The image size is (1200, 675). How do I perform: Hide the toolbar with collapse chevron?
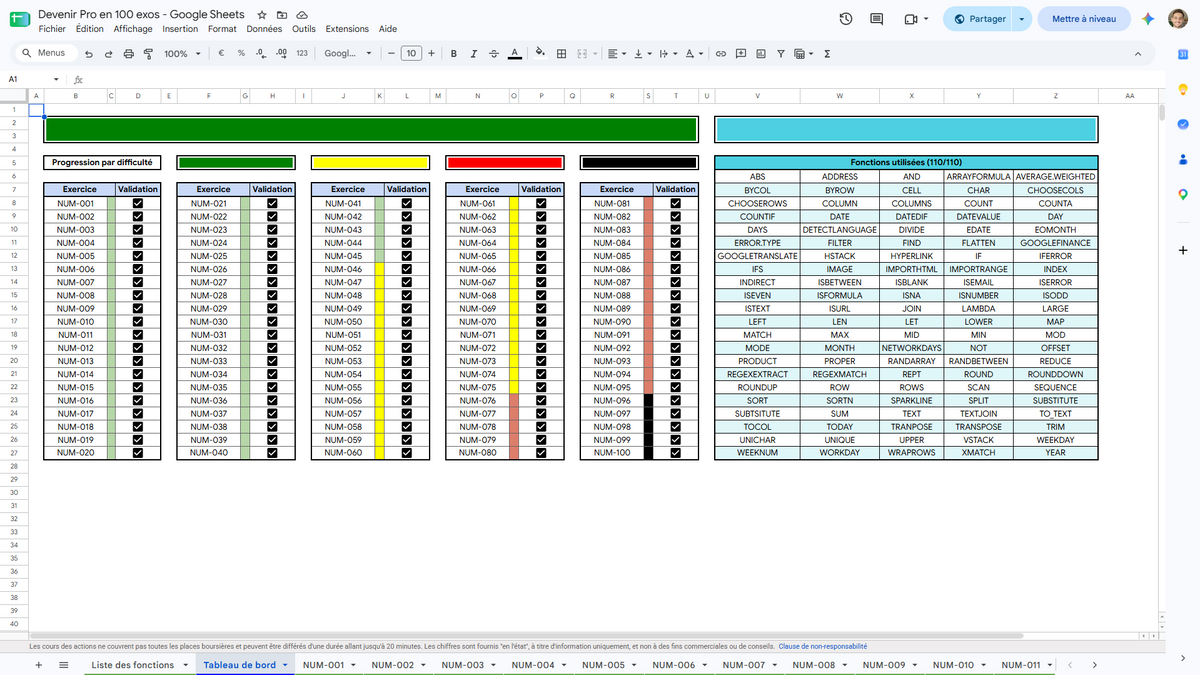1138,54
